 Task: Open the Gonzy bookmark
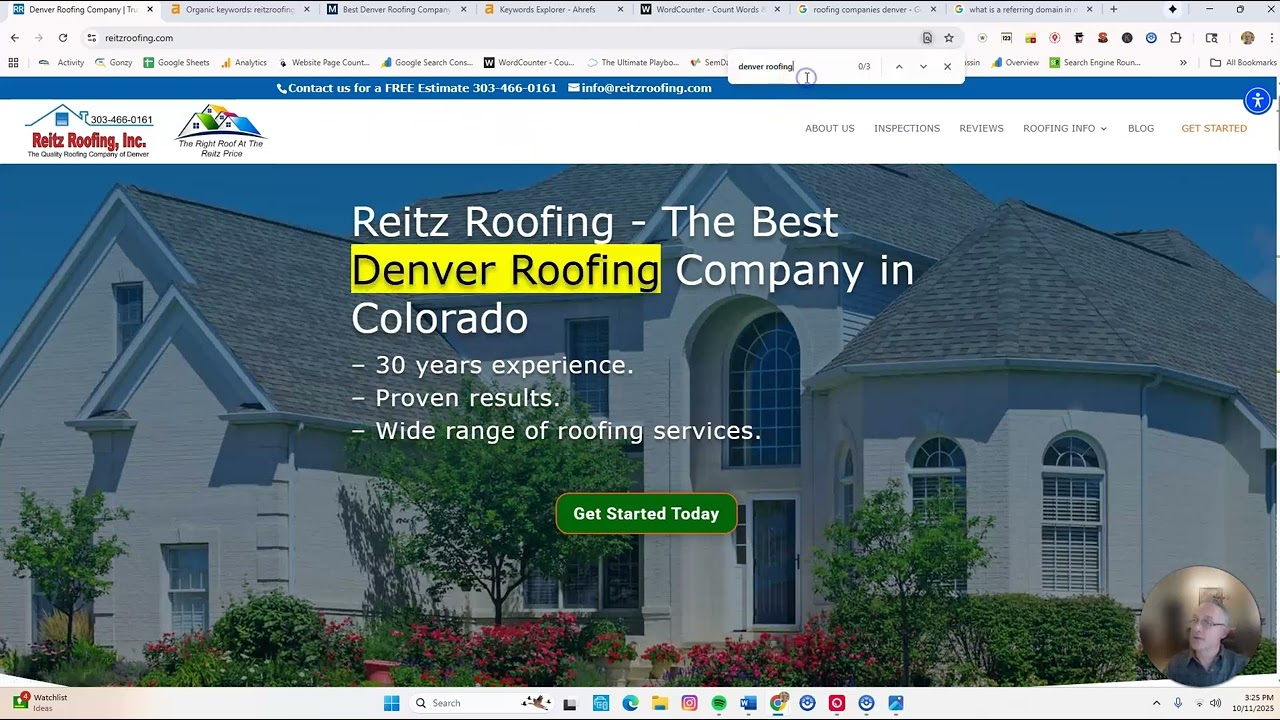tap(113, 62)
